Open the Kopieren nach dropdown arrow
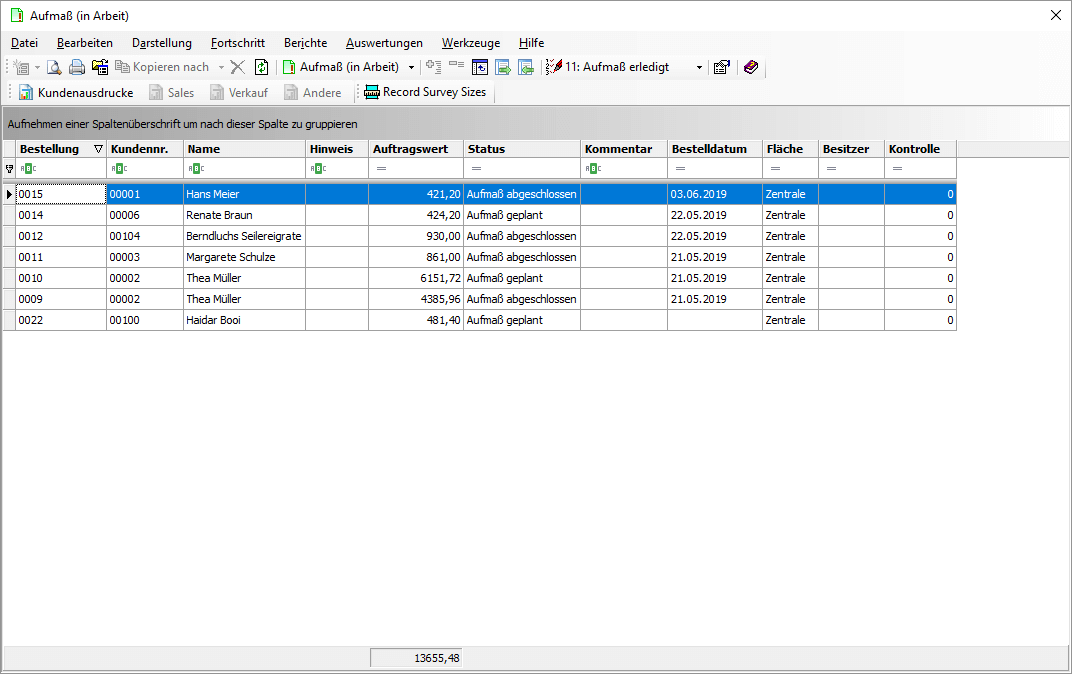 coord(221,67)
